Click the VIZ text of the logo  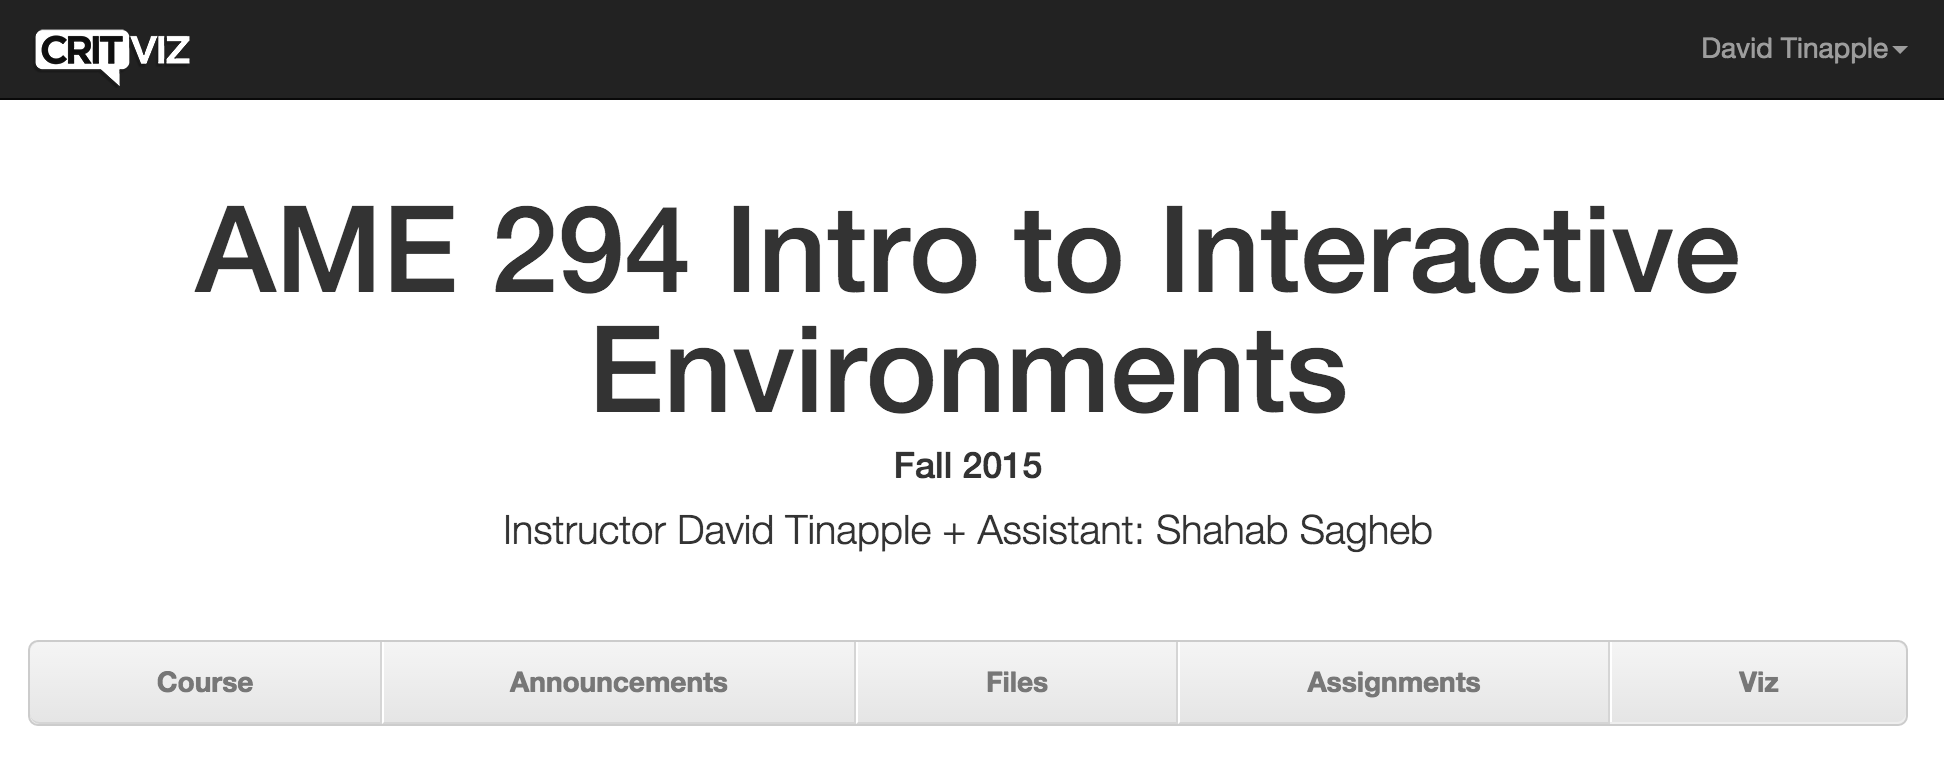(x=161, y=50)
